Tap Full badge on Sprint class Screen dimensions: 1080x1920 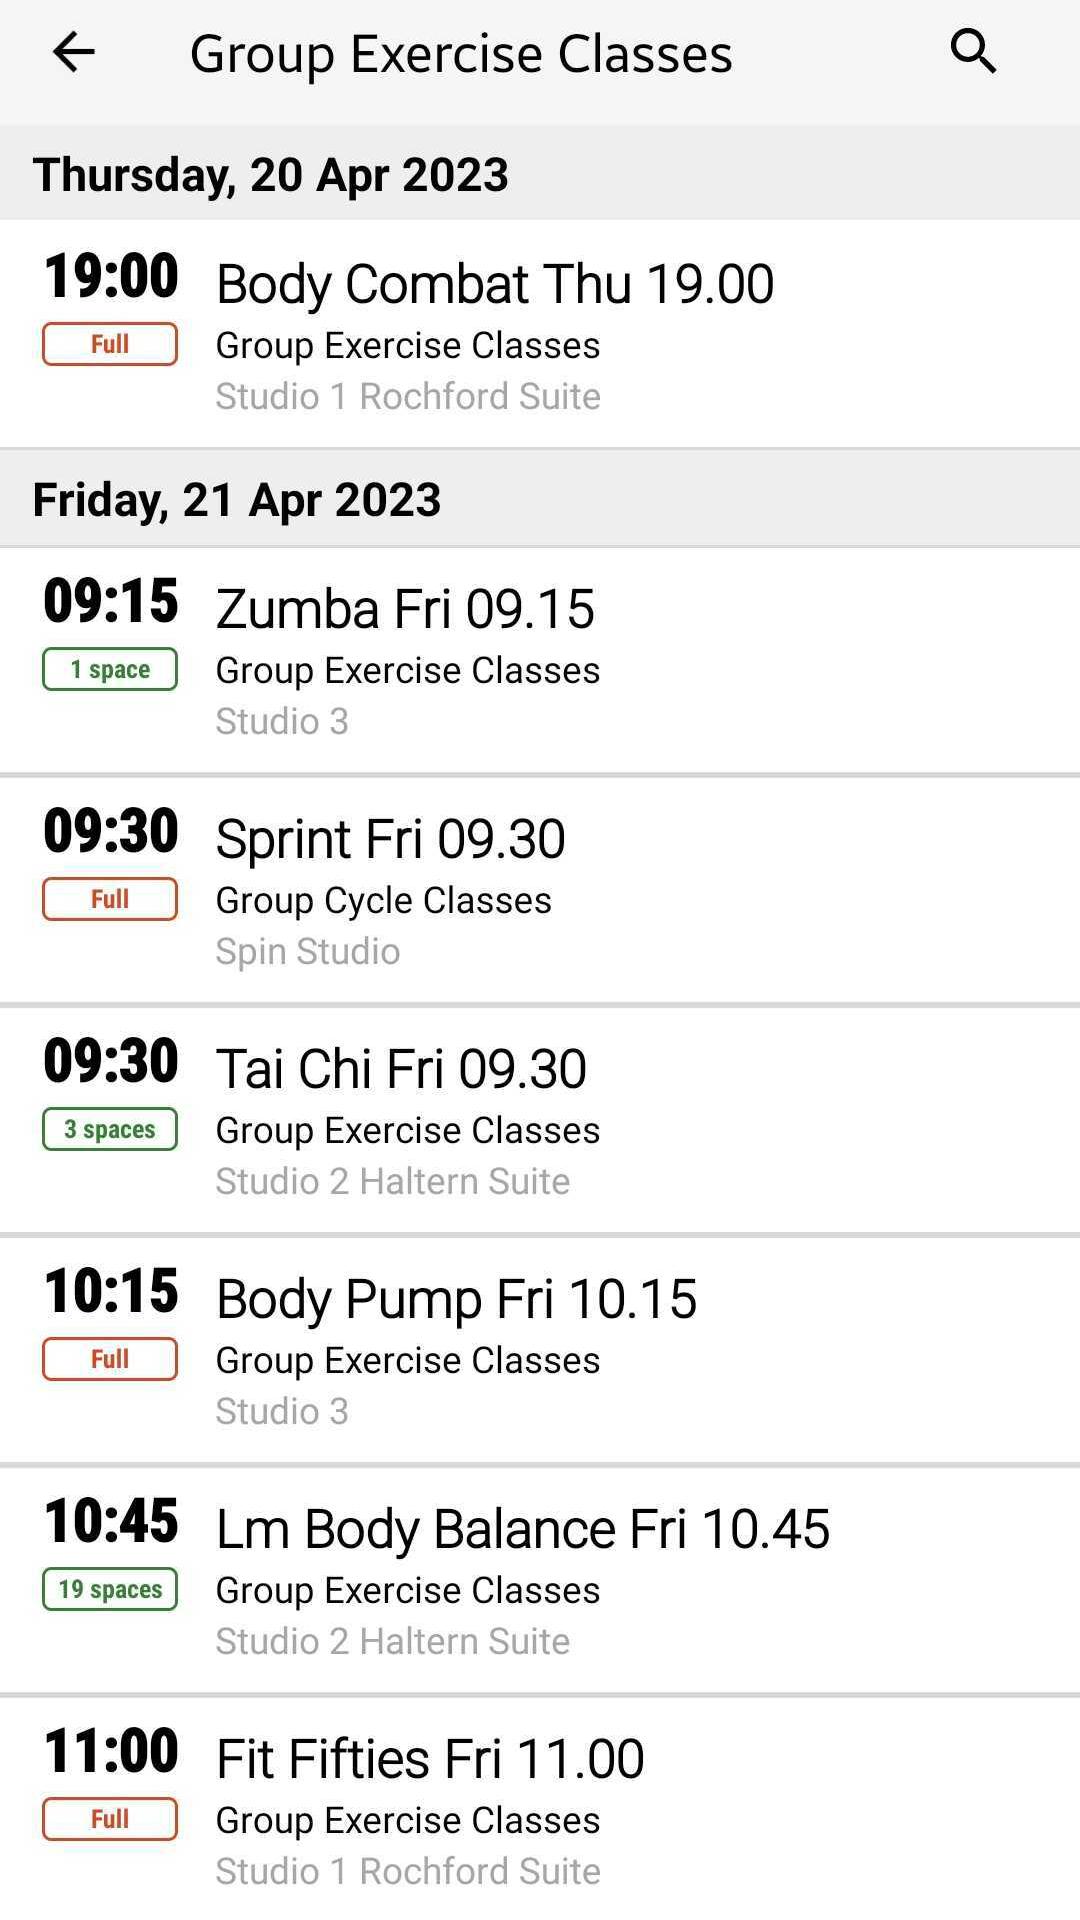point(110,899)
